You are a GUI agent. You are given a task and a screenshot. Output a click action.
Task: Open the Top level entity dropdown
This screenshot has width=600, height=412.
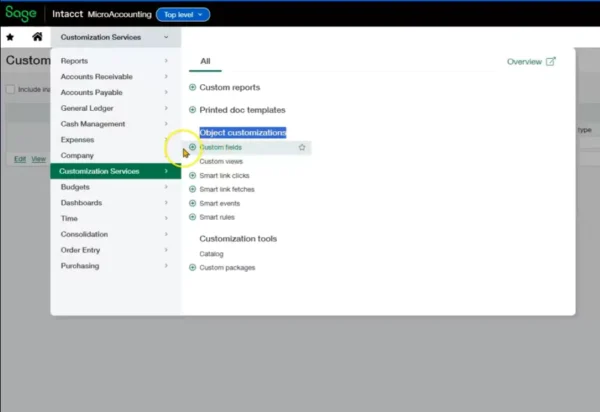click(x=183, y=15)
